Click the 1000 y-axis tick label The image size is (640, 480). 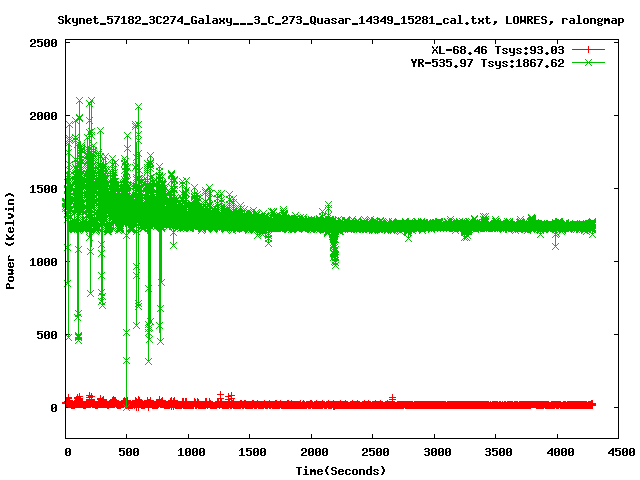pyautogui.click(x=43, y=262)
